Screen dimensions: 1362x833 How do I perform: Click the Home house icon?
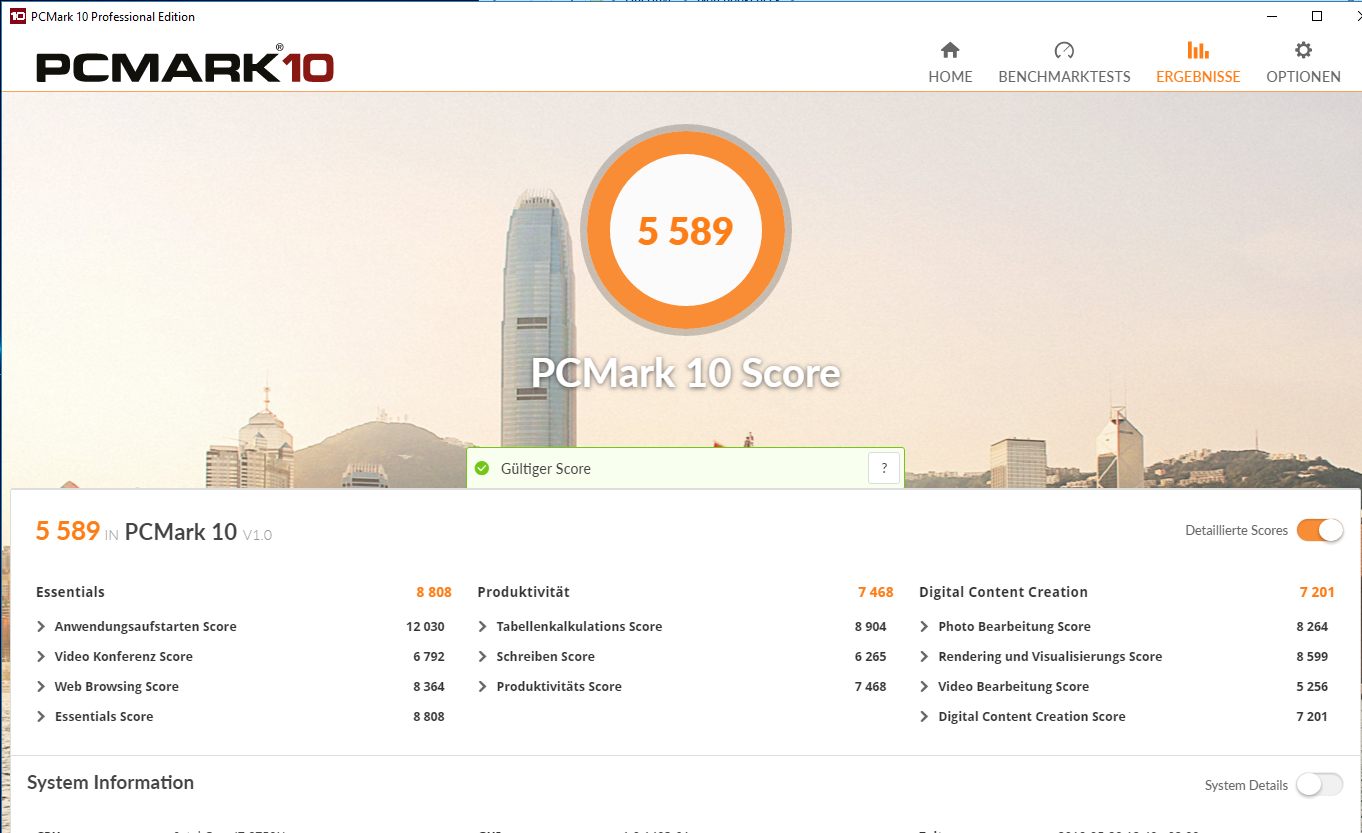pos(950,50)
